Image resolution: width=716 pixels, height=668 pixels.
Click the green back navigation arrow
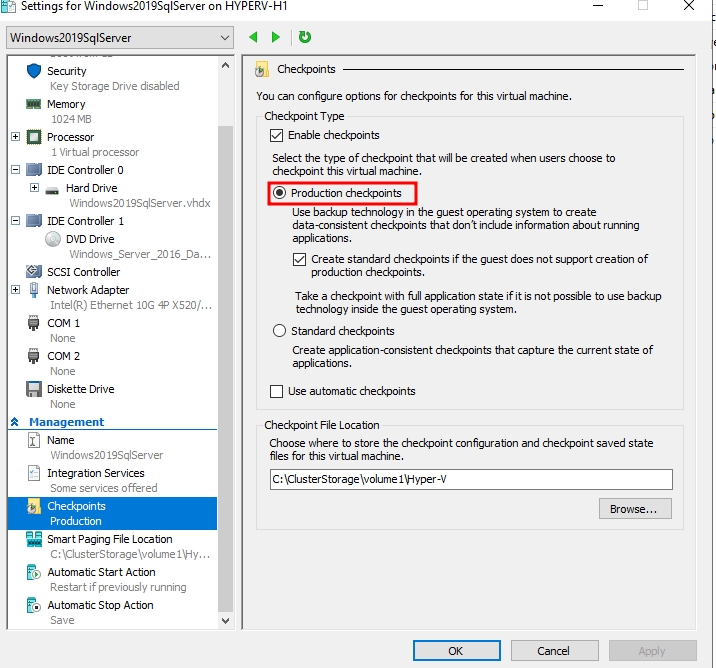pyautogui.click(x=253, y=38)
